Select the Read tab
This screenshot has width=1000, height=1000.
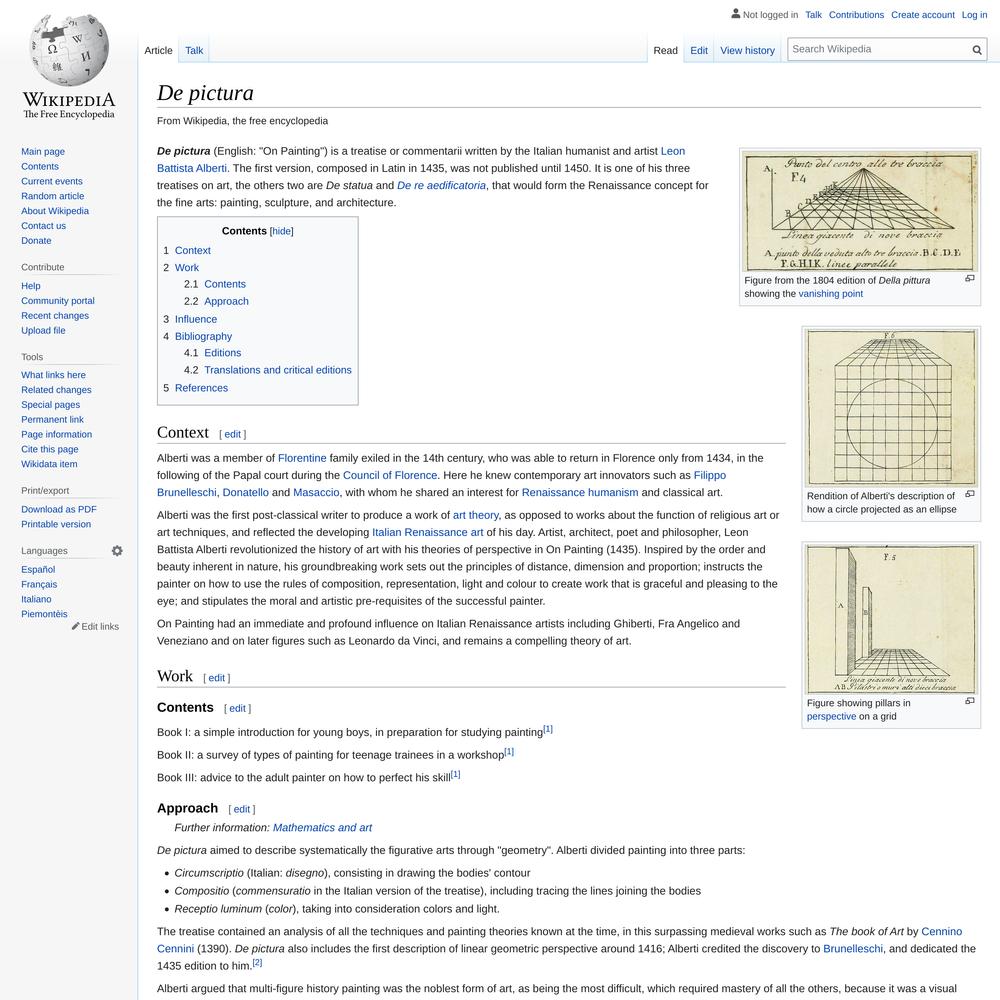pos(665,50)
